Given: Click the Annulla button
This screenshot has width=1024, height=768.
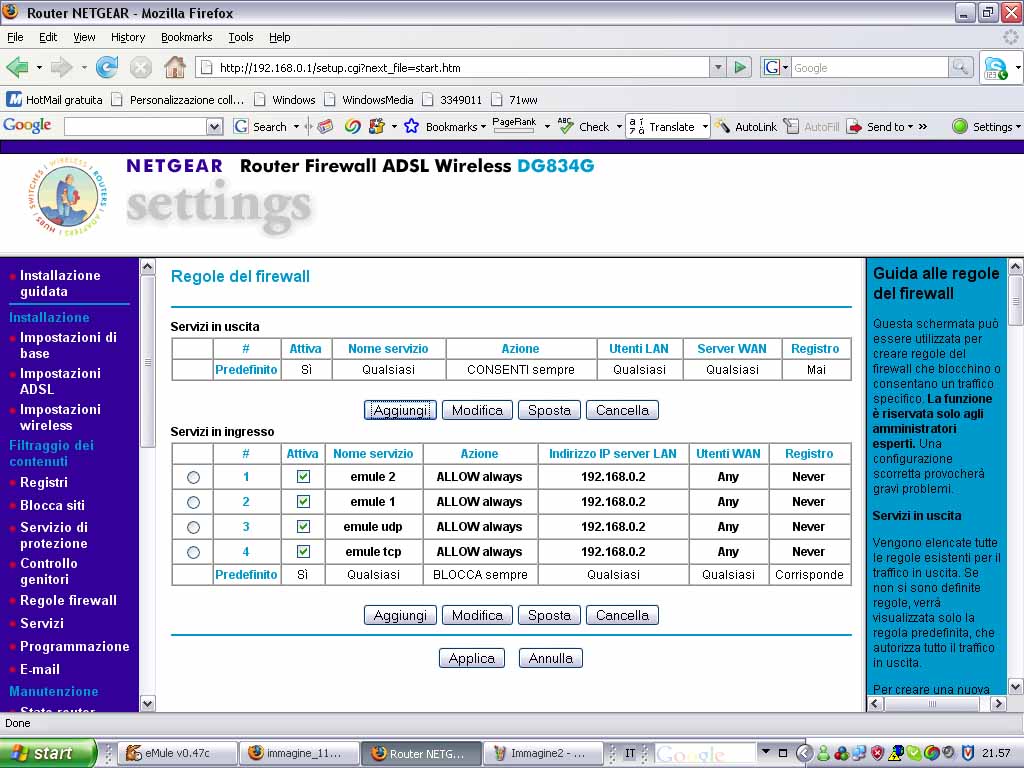Looking at the screenshot, I should coord(551,658).
